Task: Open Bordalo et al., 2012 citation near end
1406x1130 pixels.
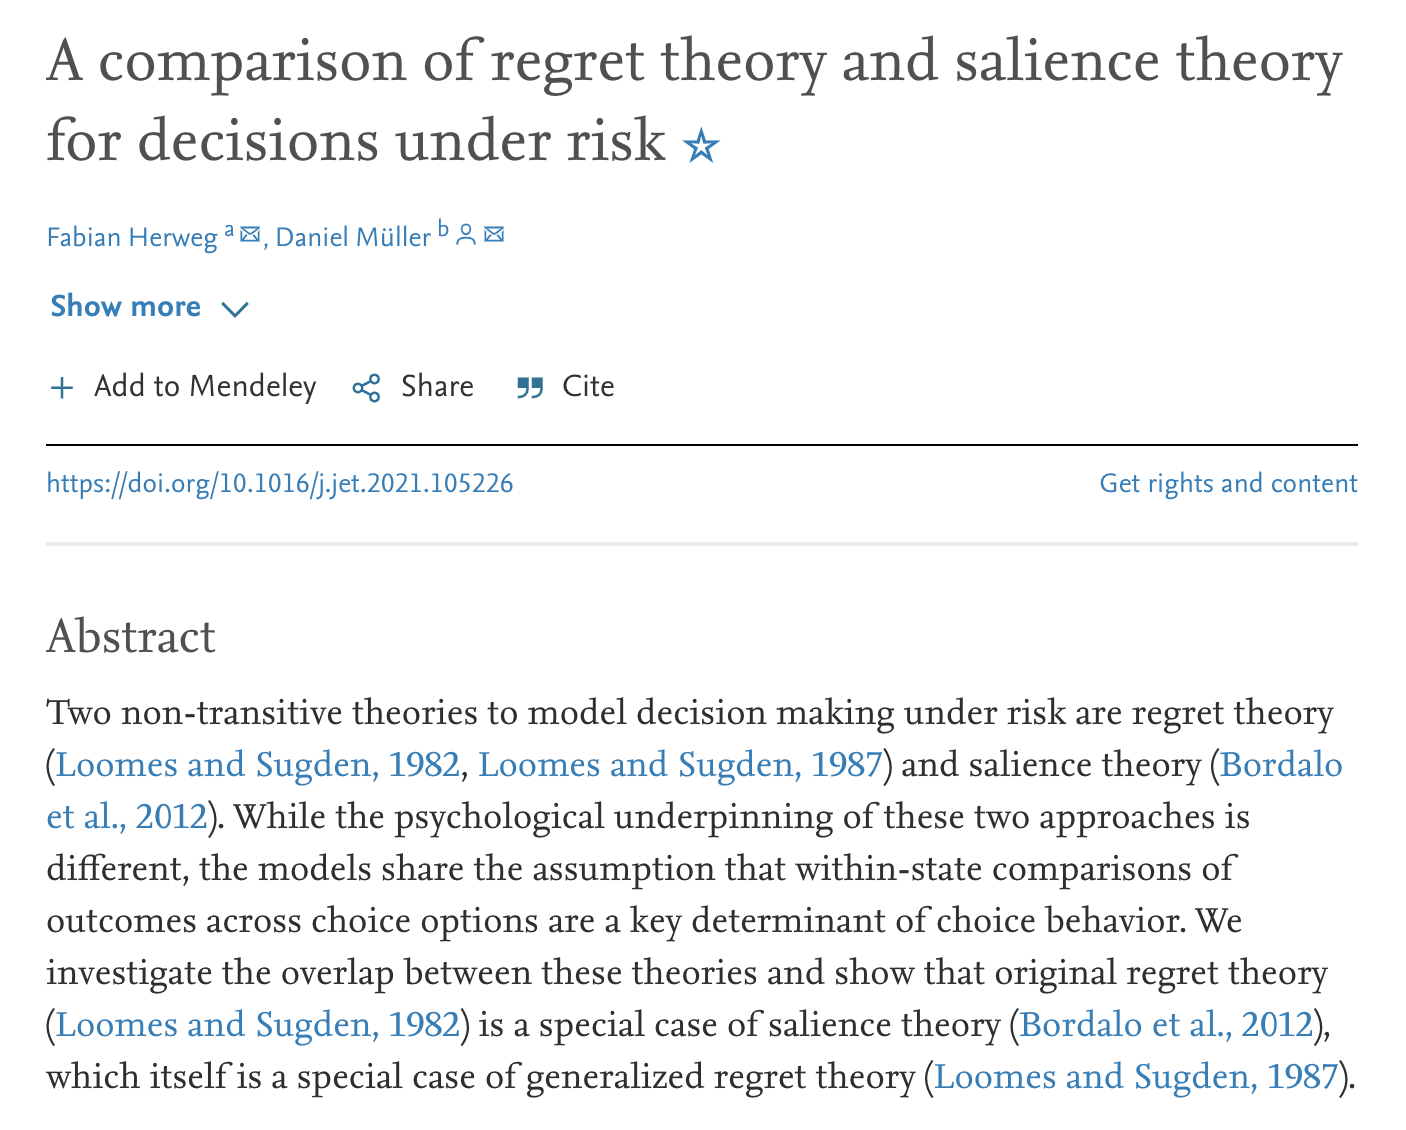Action: pyautogui.click(x=1166, y=1025)
